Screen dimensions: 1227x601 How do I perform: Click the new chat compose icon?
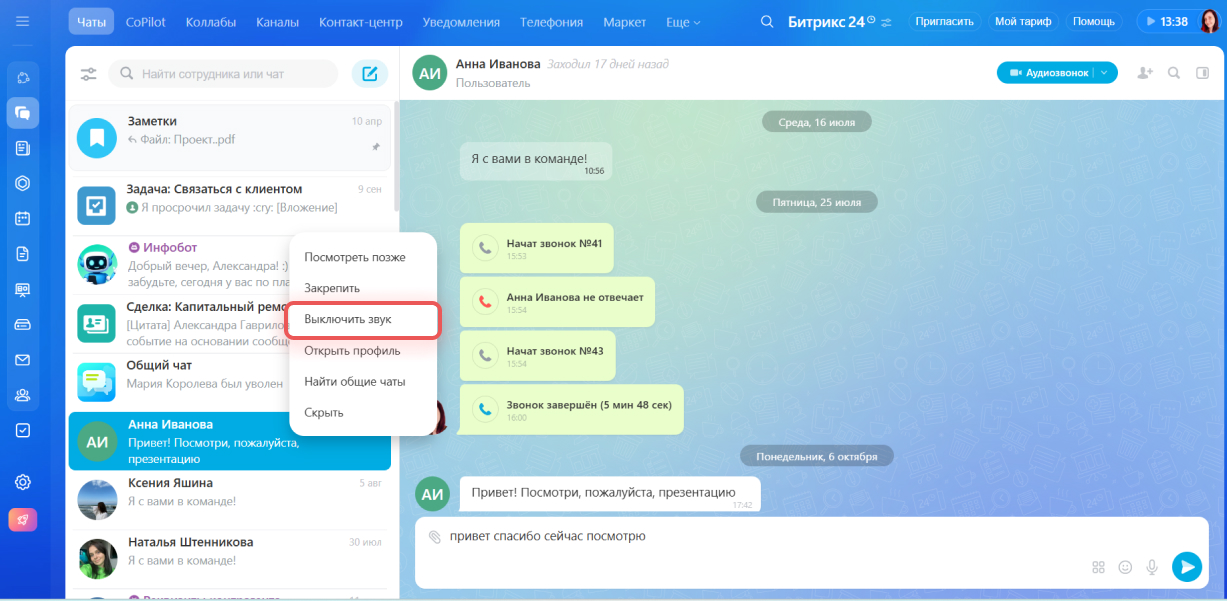point(369,74)
